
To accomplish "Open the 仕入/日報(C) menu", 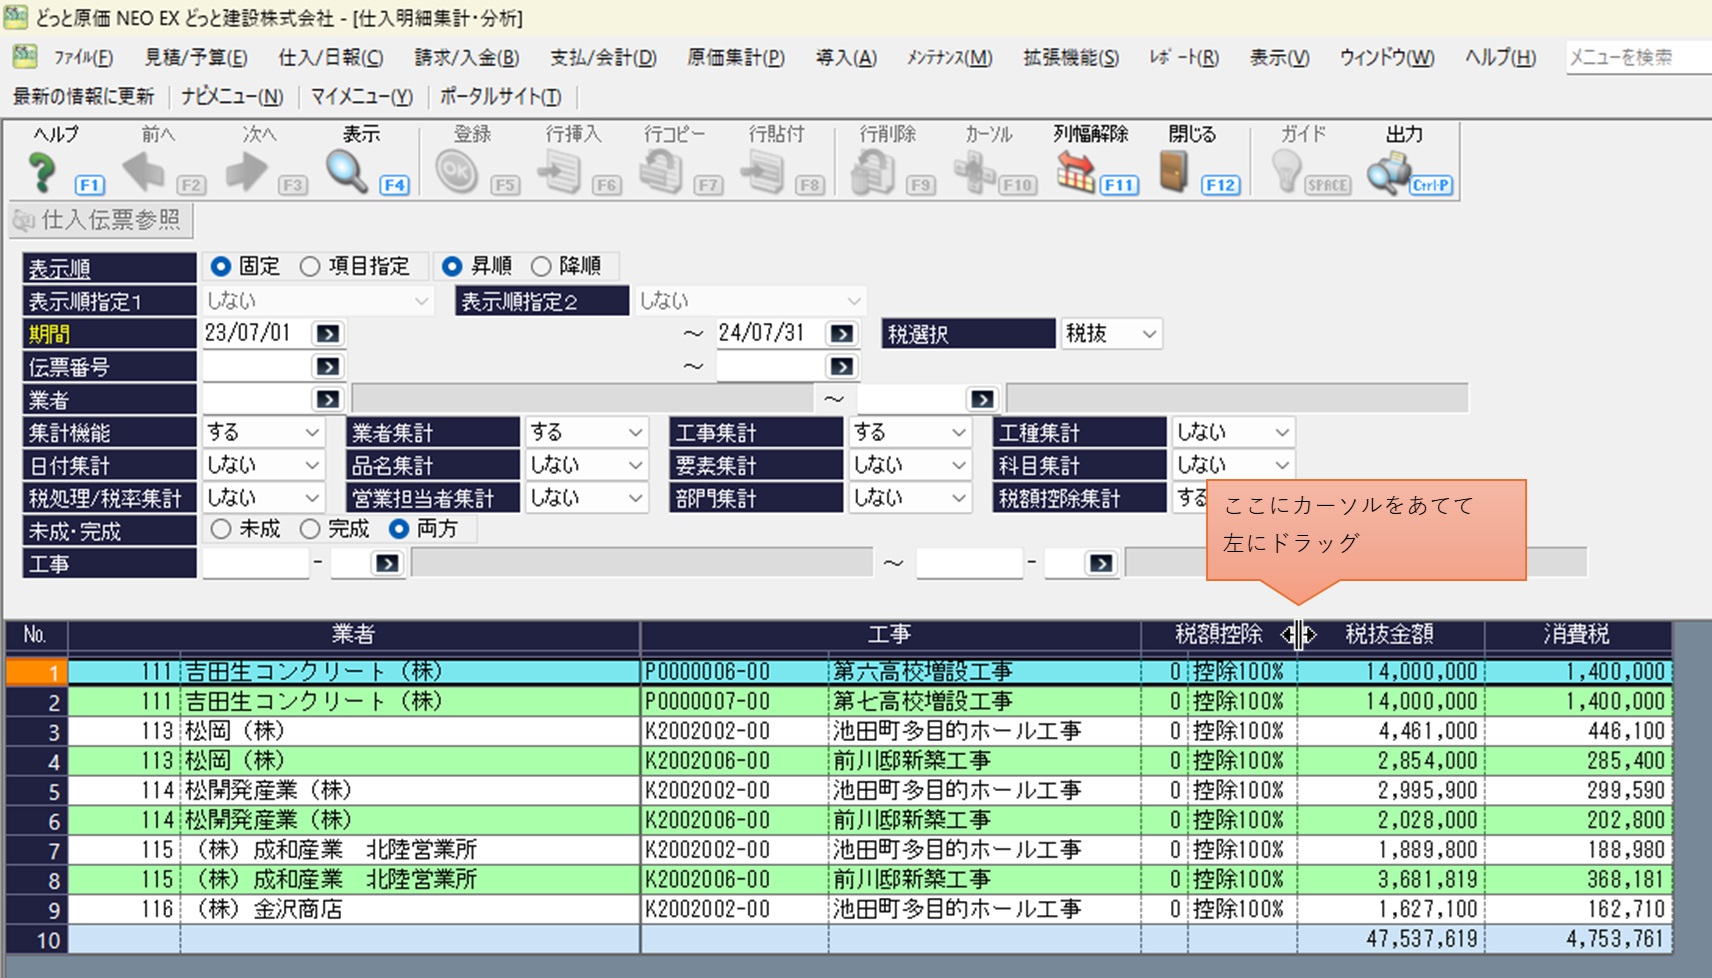I will [330, 58].
